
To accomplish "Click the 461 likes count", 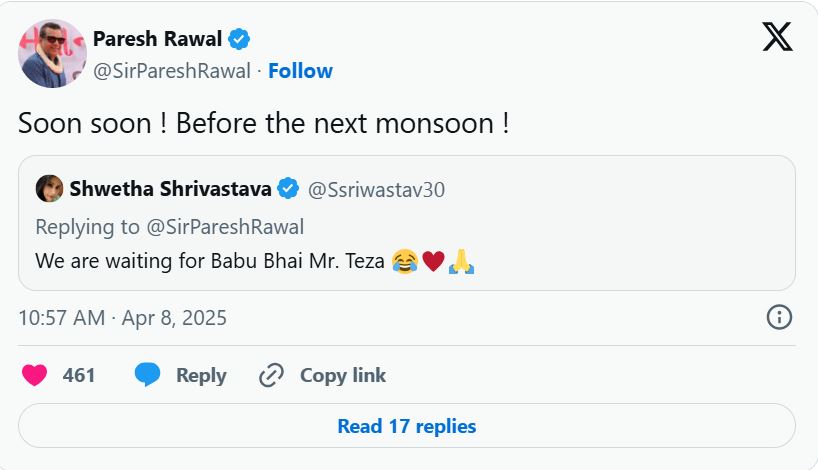I will click(x=79, y=375).
